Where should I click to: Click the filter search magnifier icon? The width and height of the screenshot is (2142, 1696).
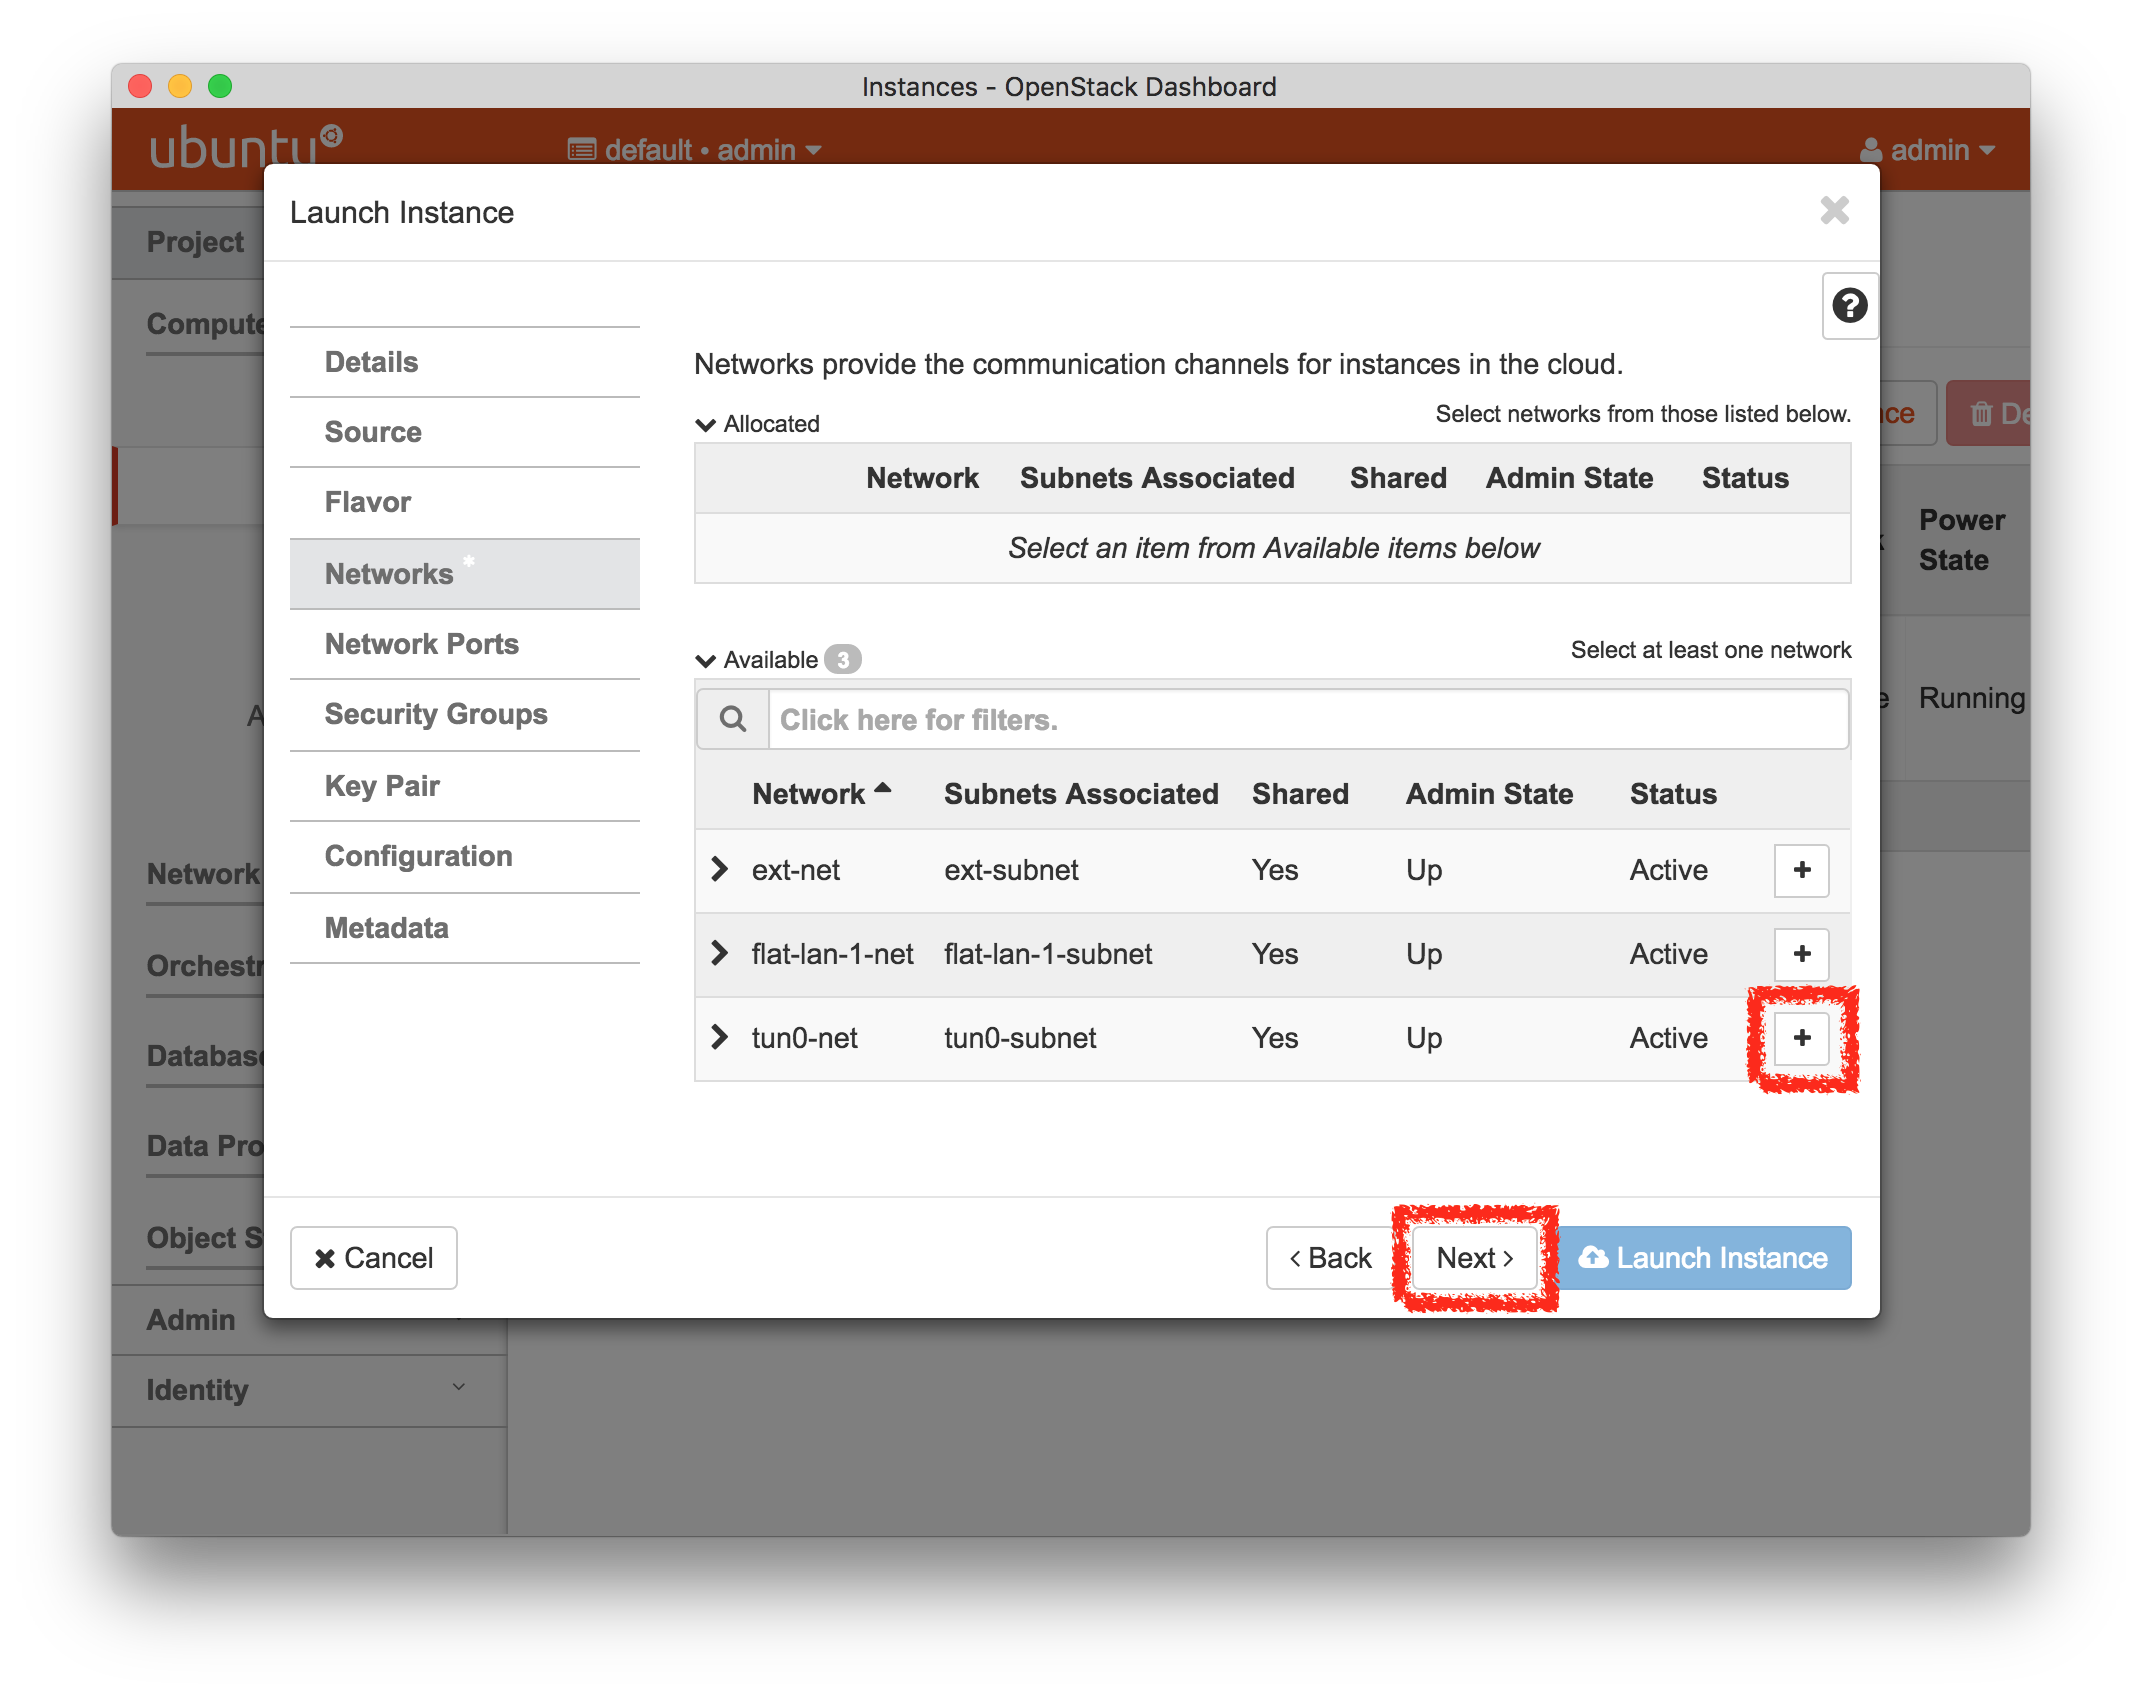click(x=733, y=719)
